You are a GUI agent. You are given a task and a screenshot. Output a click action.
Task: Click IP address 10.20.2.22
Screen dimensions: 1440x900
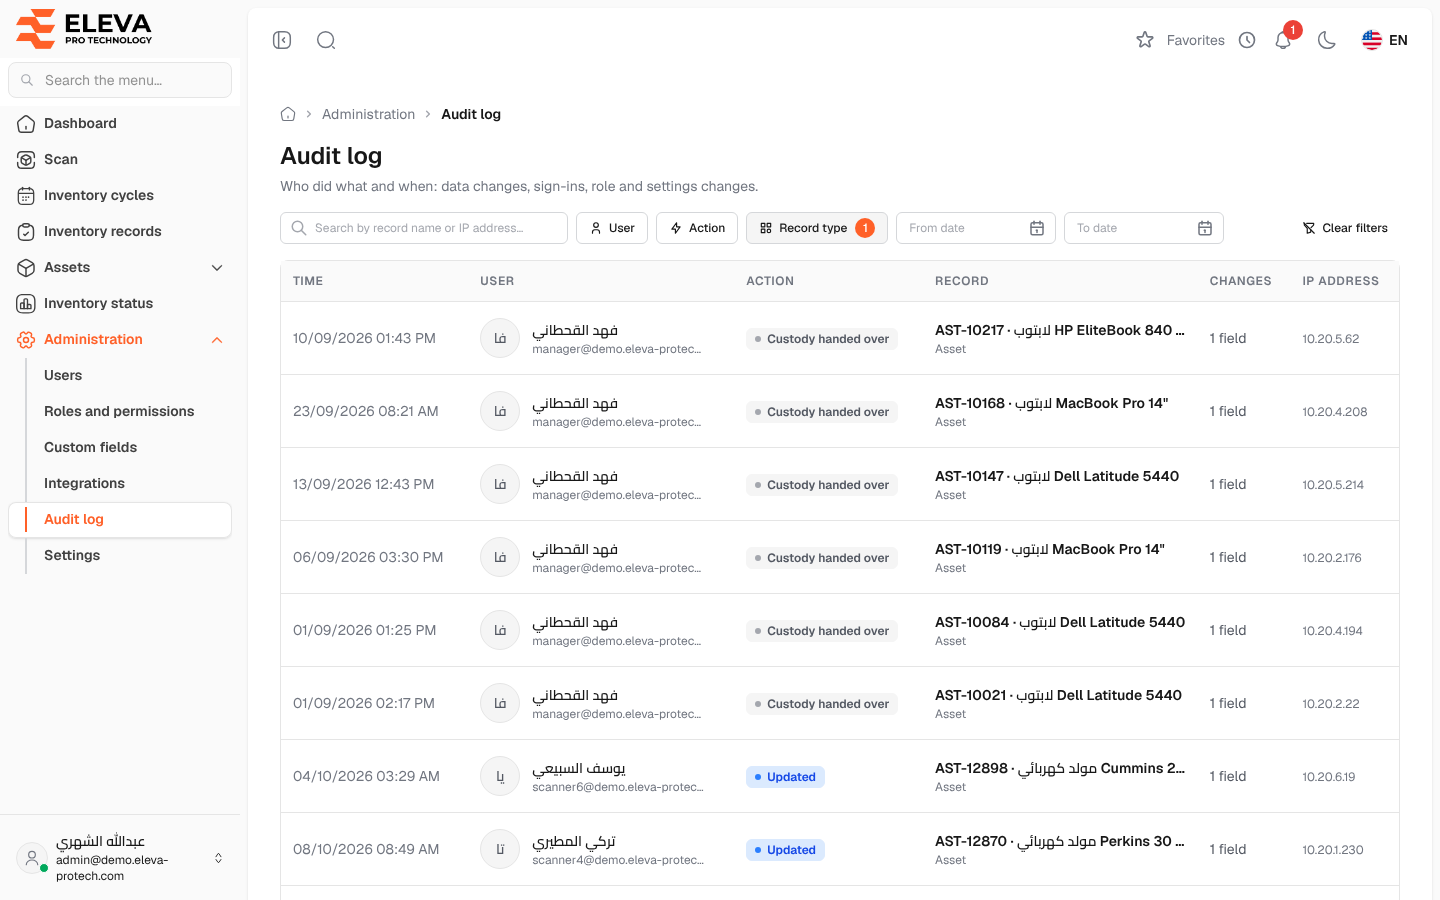pos(1330,704)
